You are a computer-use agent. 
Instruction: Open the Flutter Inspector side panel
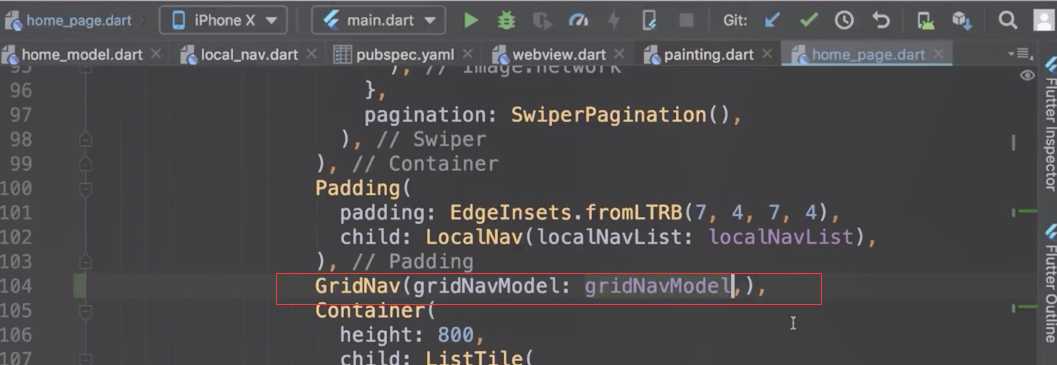[1050, 125]
